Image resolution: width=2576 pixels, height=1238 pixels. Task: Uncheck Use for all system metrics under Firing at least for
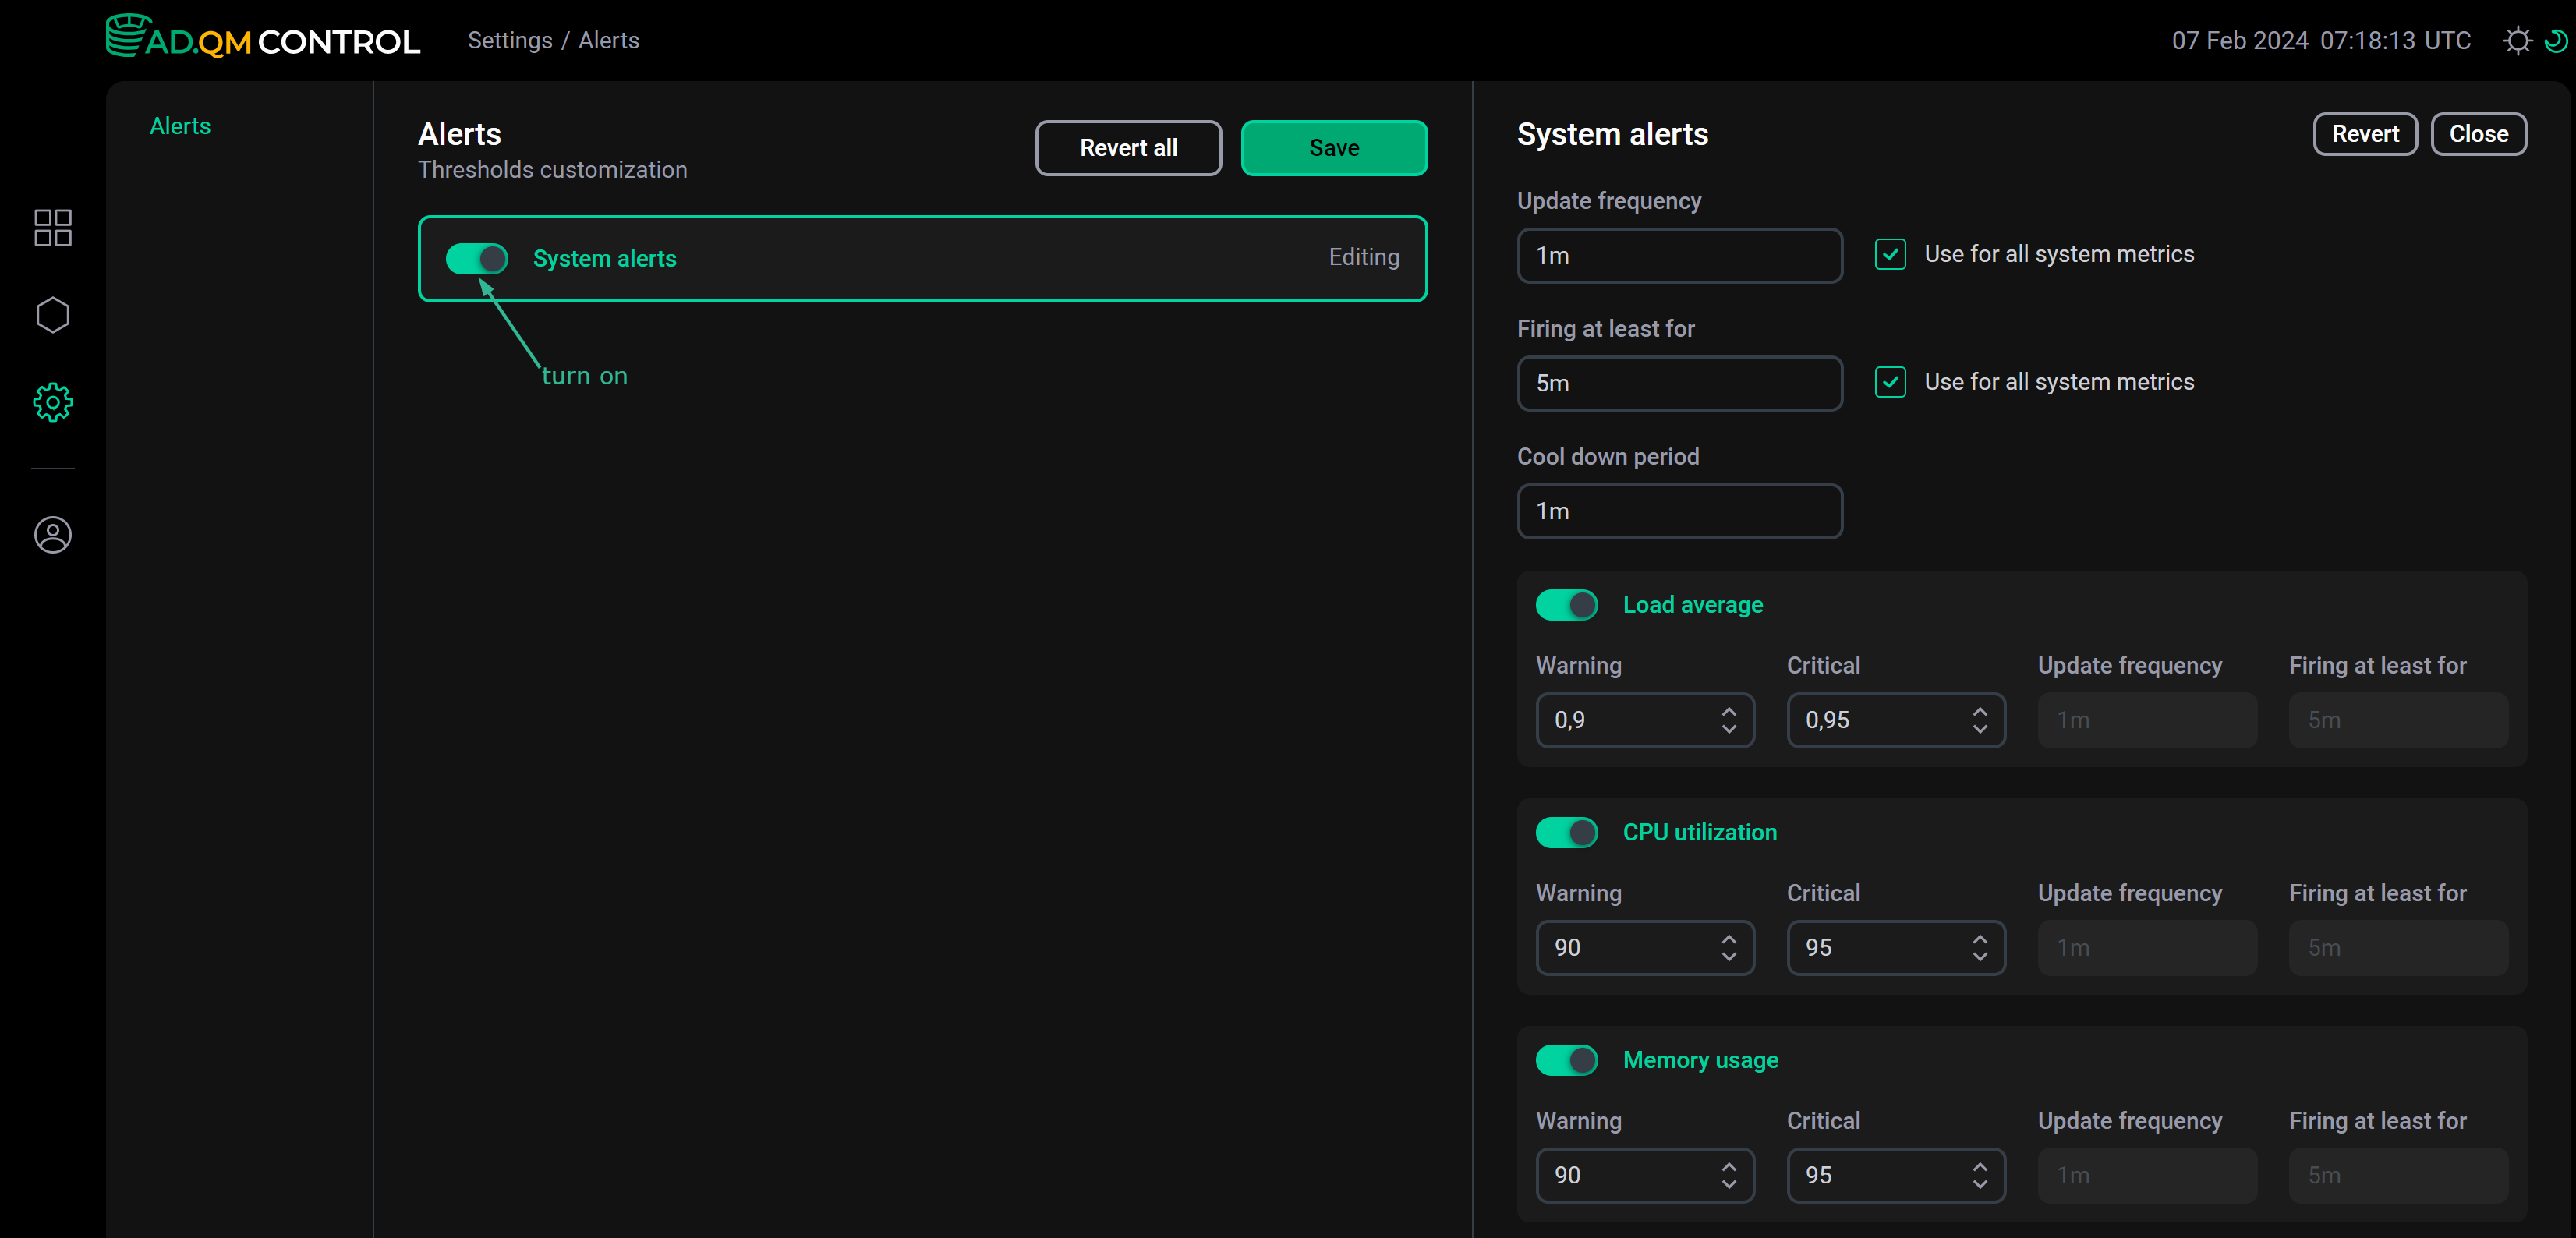(x=1890, y=382)
